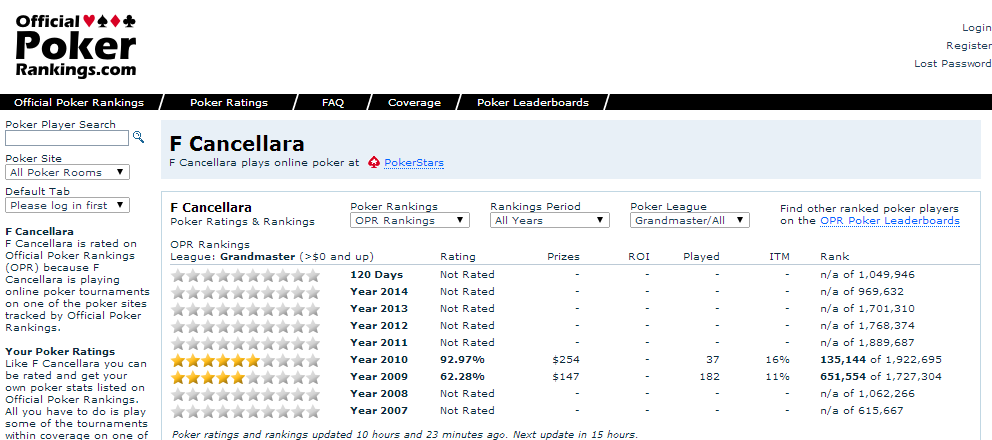Click the Lost Password link
The width and height of the screenshot is (992, 440).
953,63
